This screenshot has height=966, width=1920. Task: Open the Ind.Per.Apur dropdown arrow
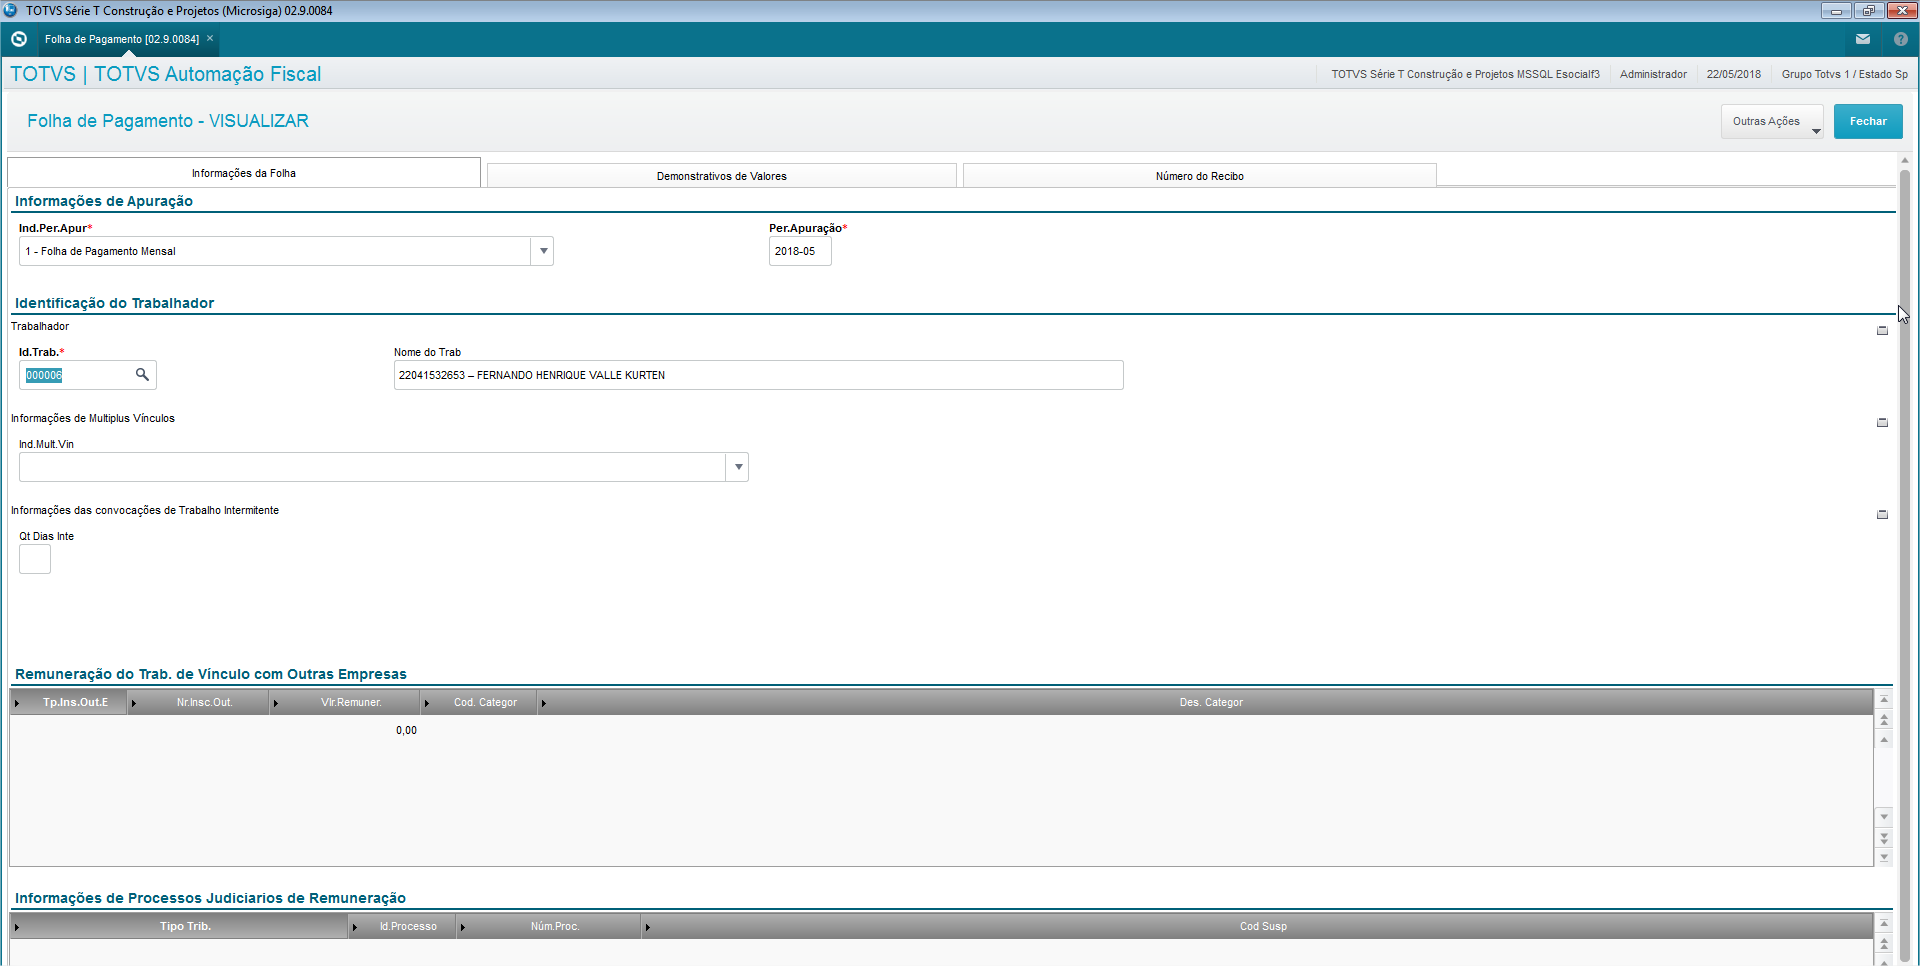(x=543, y=251)
